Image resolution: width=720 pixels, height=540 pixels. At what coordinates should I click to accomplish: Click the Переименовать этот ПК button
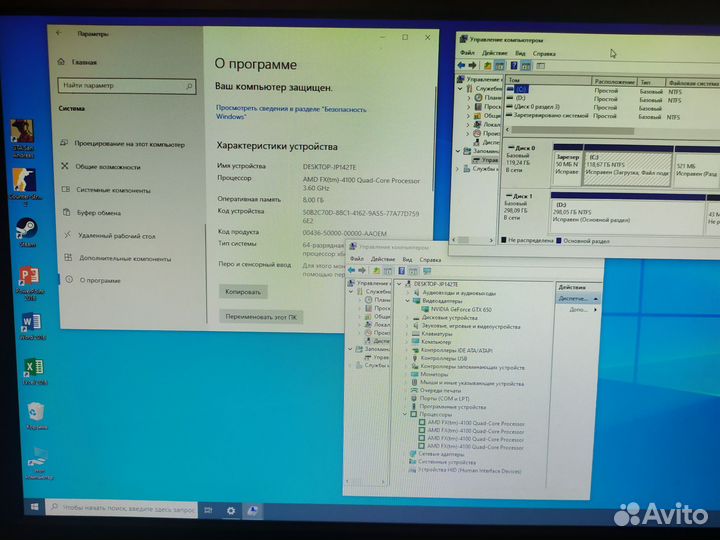(x=261, y=317)
